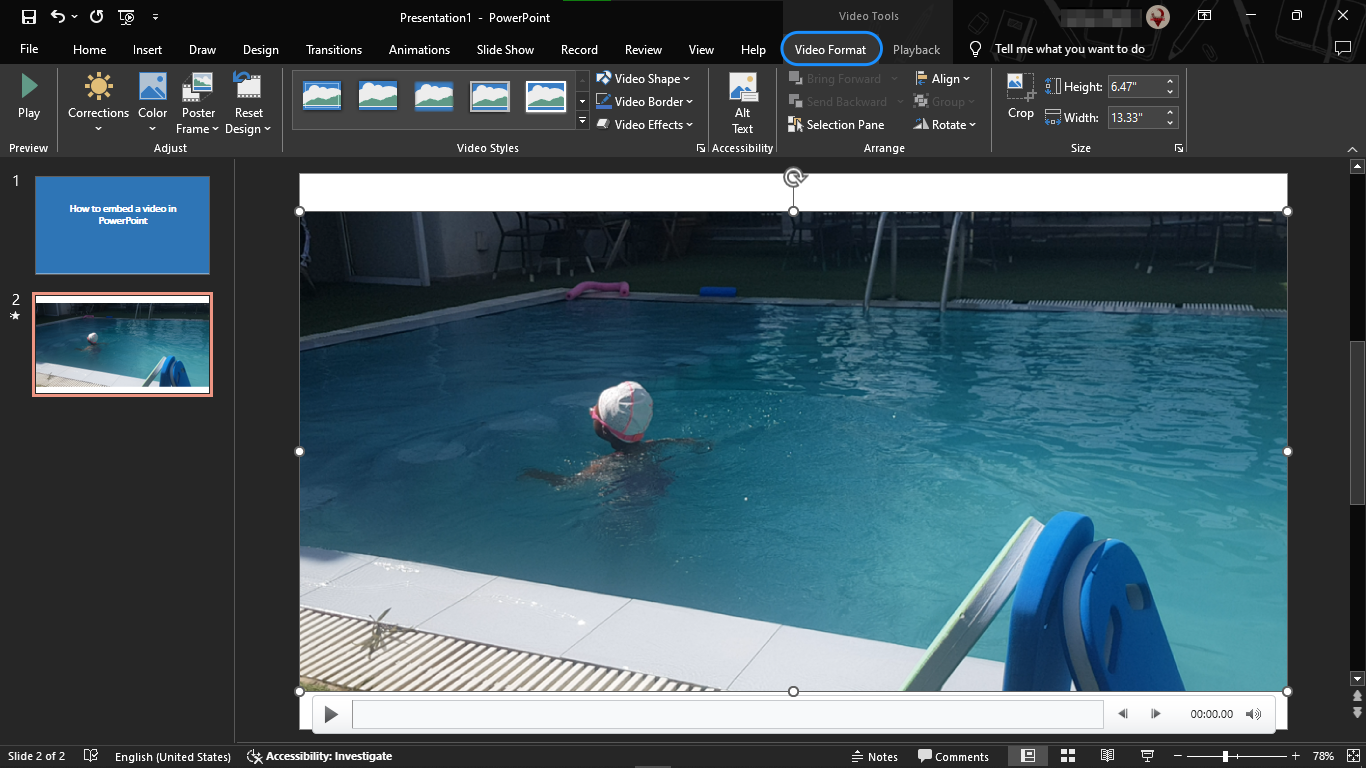Image resolution: width=1366 pixels, height=768 pixels.
Task: Click Tell me what you want to do
Action: [x=1068, y=48]
